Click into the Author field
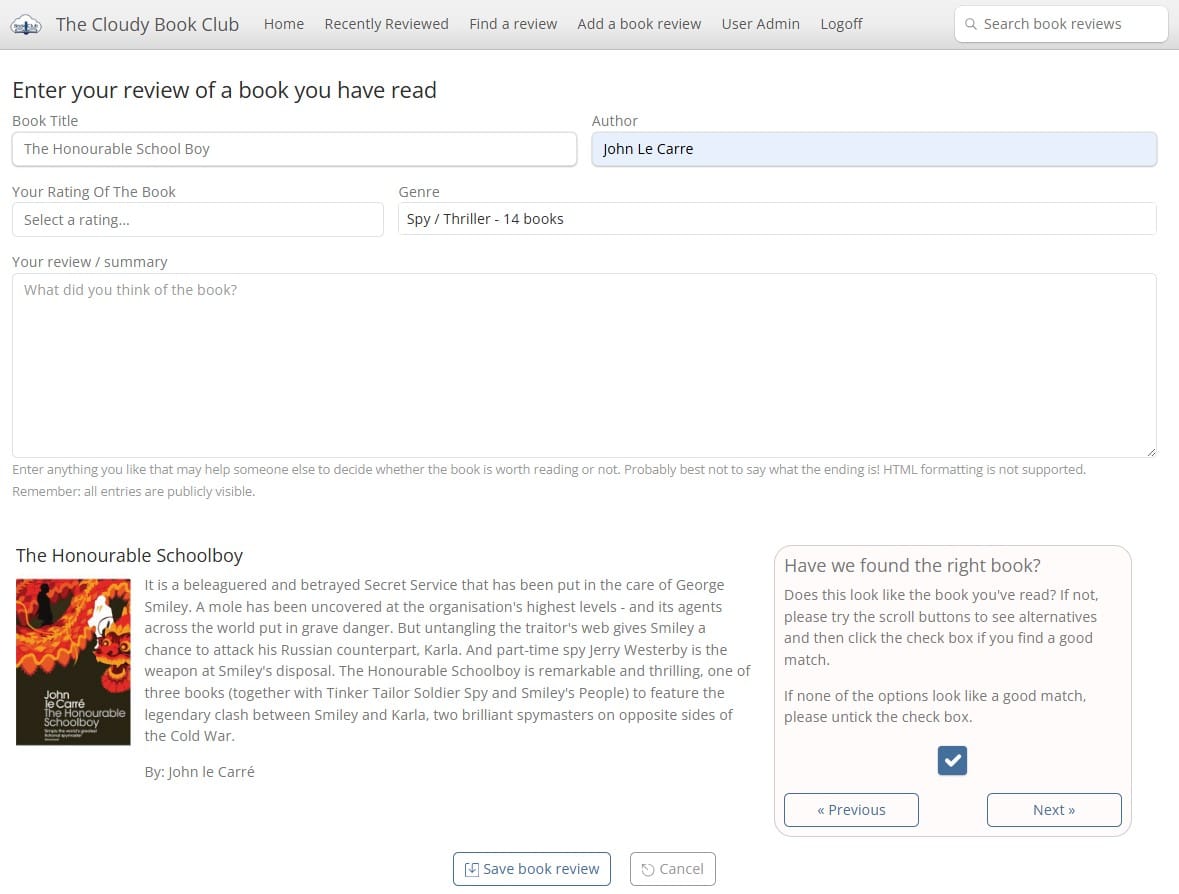Viewport: 1179px width, 894px height. point(874,149)
